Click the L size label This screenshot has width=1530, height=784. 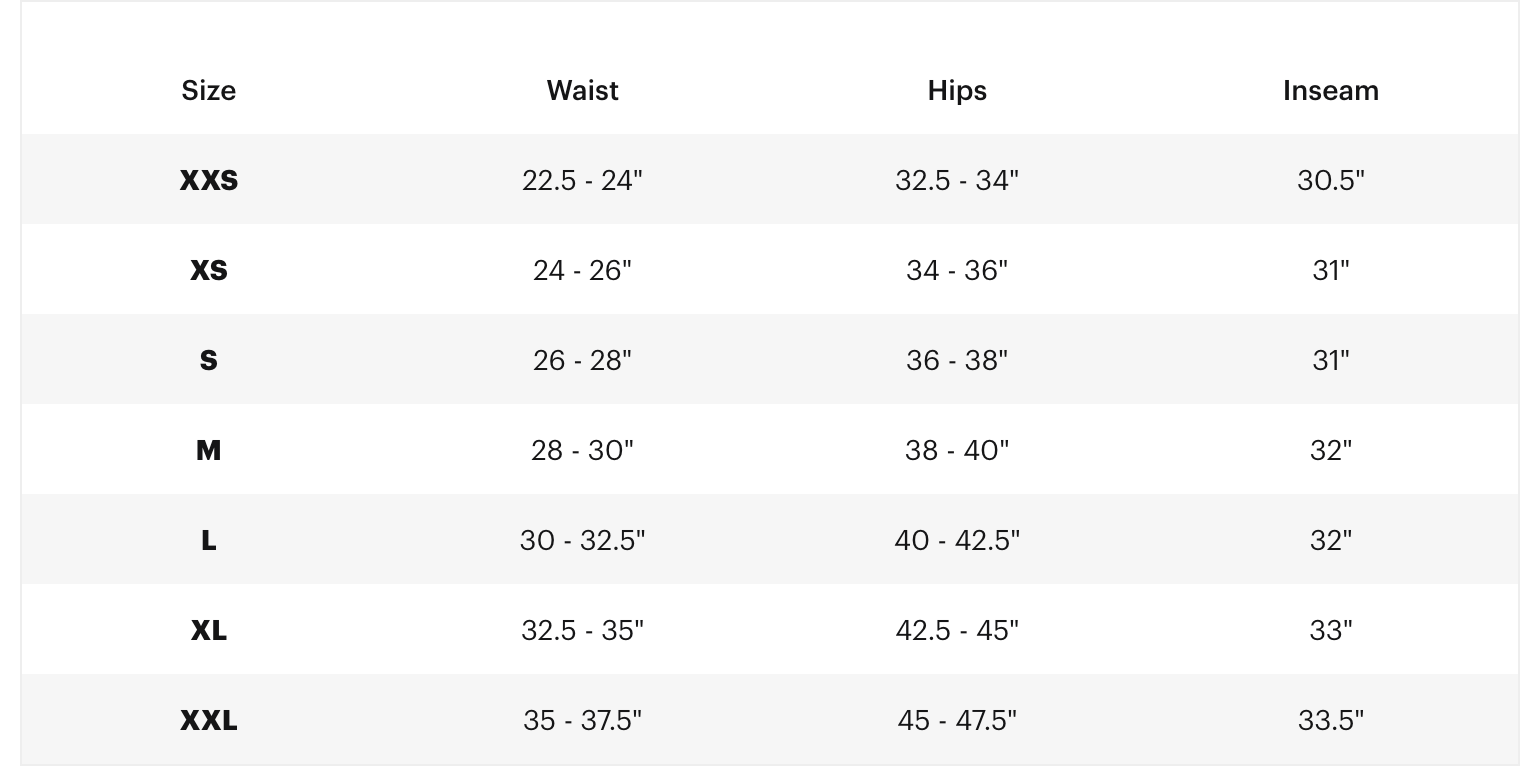point(208,540)
